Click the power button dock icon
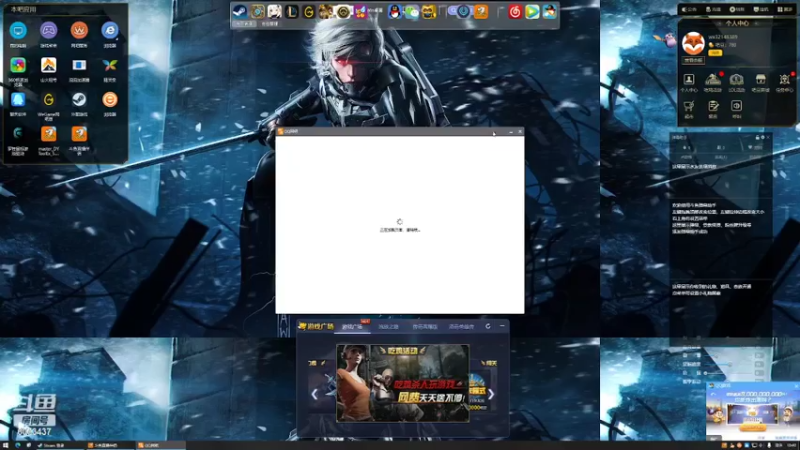Viewport: 800px width, 450px height. [463, 11]
